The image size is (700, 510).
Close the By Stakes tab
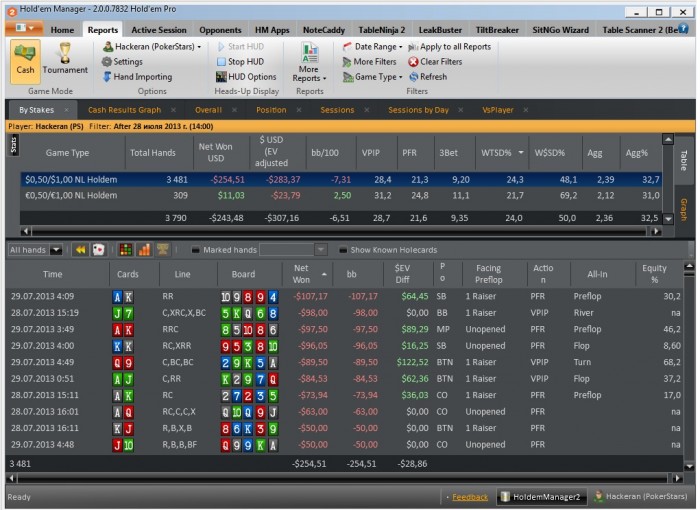[67, 110]
